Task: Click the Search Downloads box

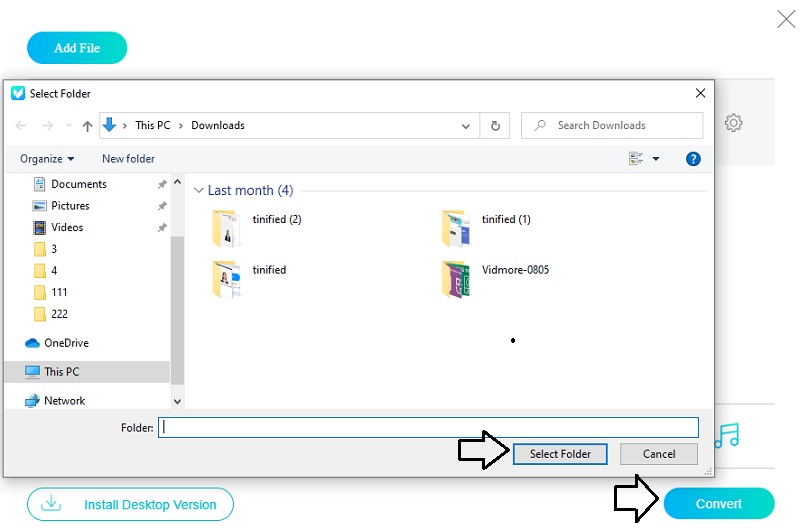Action: (x=613, y=126)
